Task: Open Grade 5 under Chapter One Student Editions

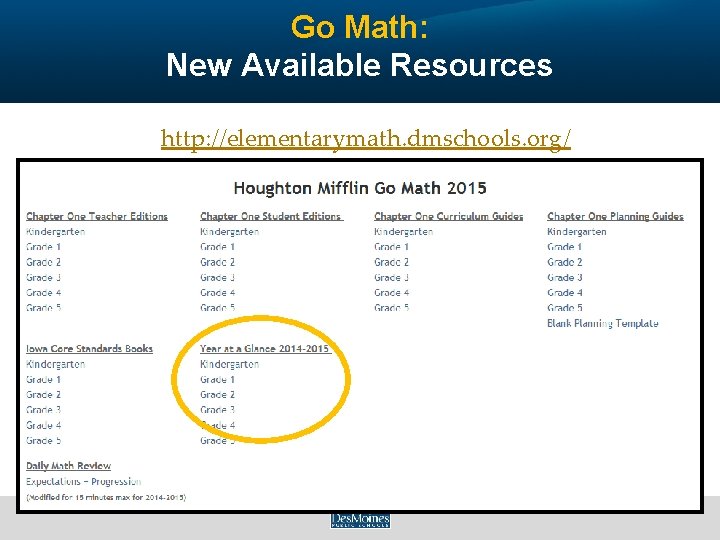Action: [218, 308]
